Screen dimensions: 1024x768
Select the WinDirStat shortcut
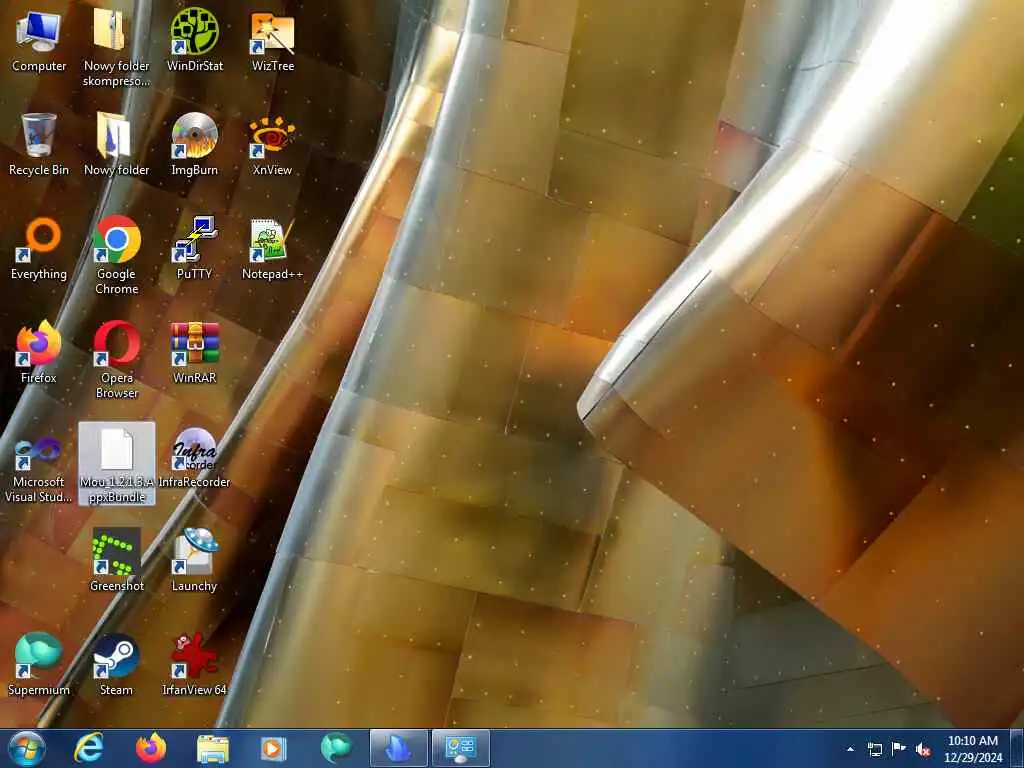click(x=195, y=40)
